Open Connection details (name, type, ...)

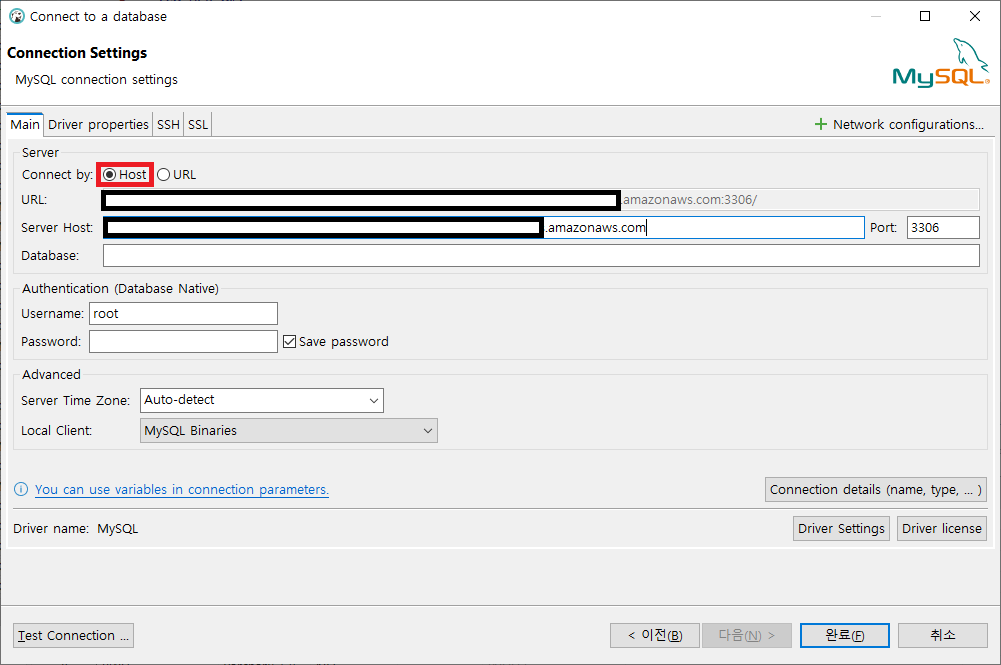click(x=876, y=489)
